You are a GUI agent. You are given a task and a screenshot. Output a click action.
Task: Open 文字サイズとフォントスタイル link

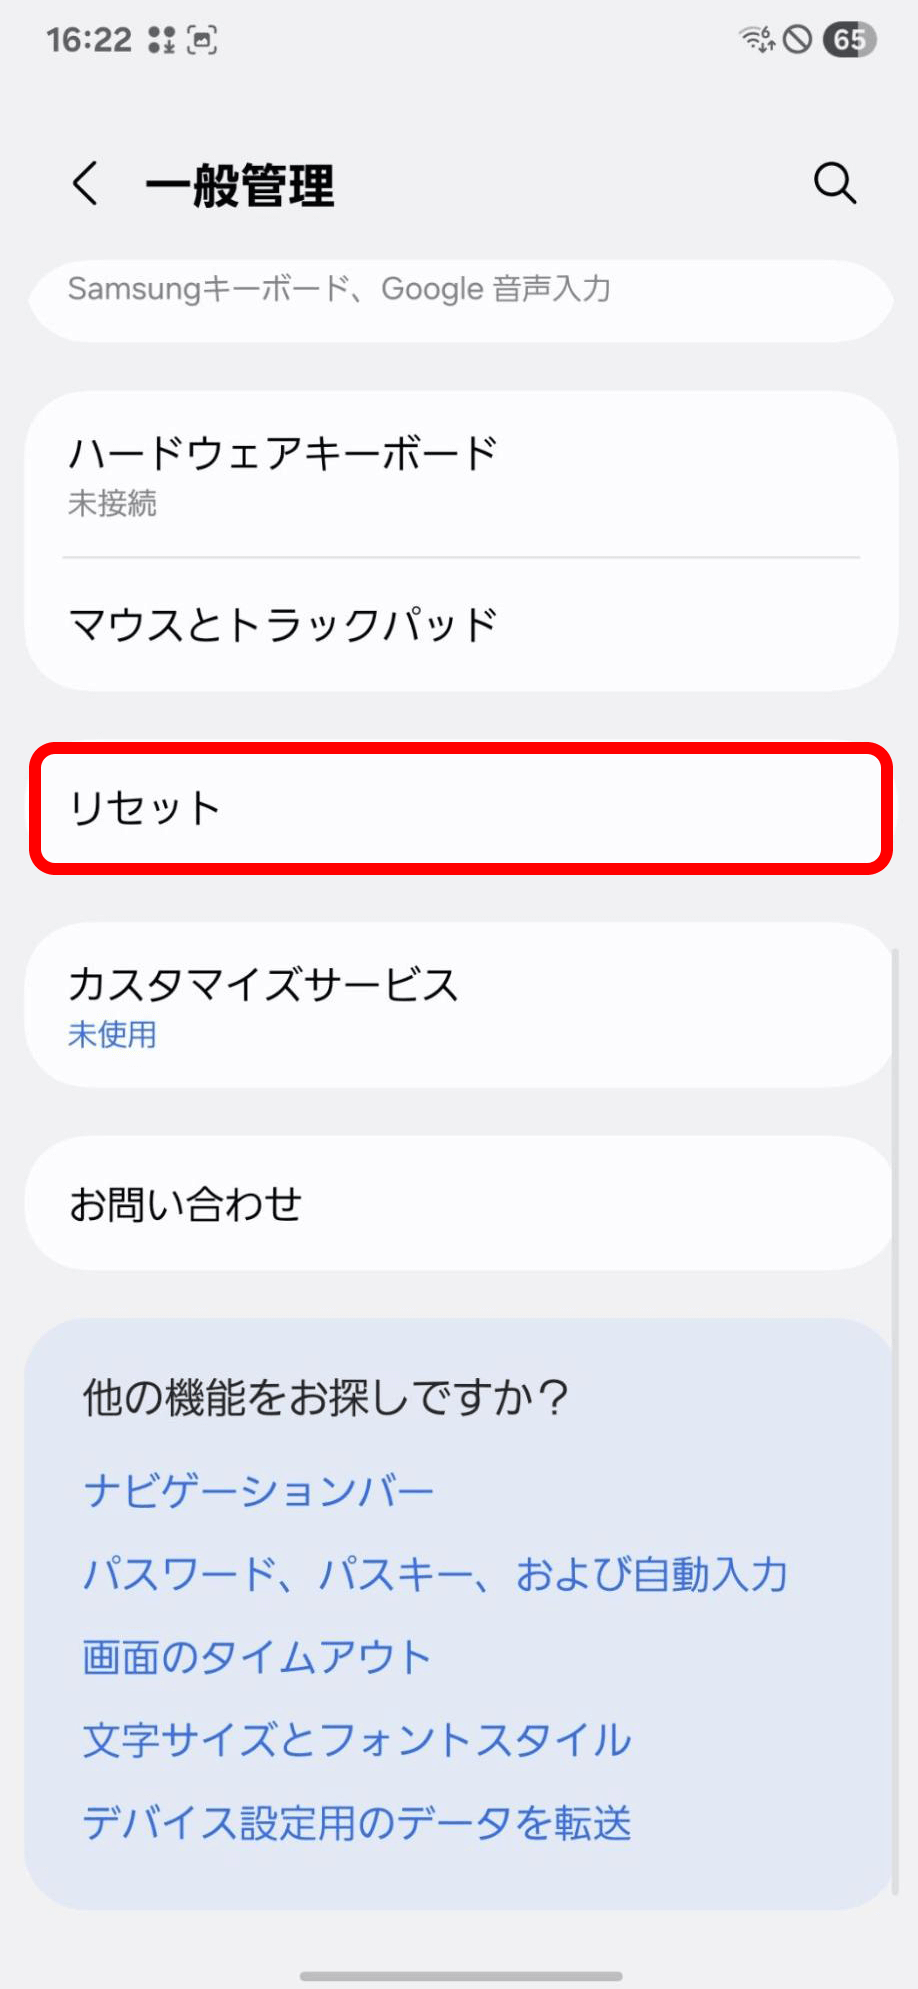tap(356, 1740)
